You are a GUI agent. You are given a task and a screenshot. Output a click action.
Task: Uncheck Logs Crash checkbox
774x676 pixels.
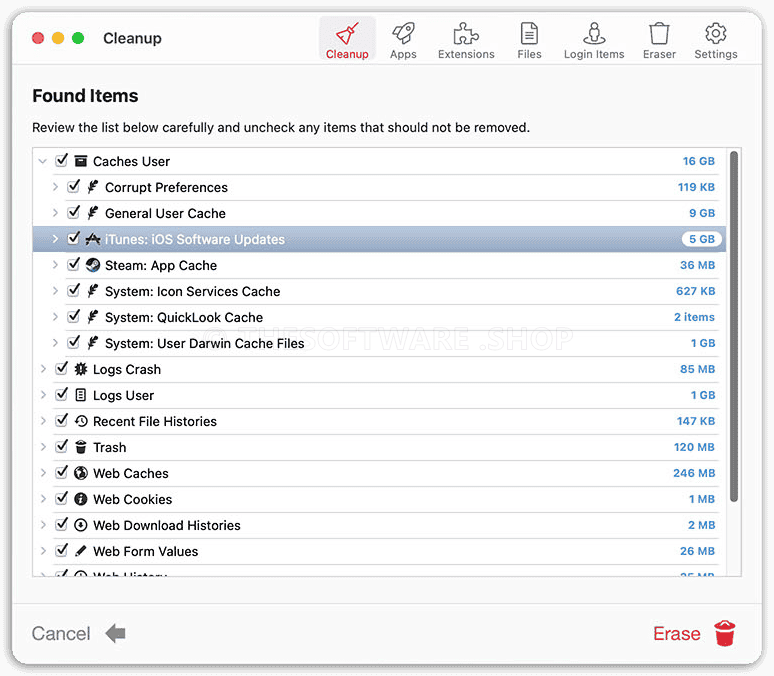coord(62,368)
